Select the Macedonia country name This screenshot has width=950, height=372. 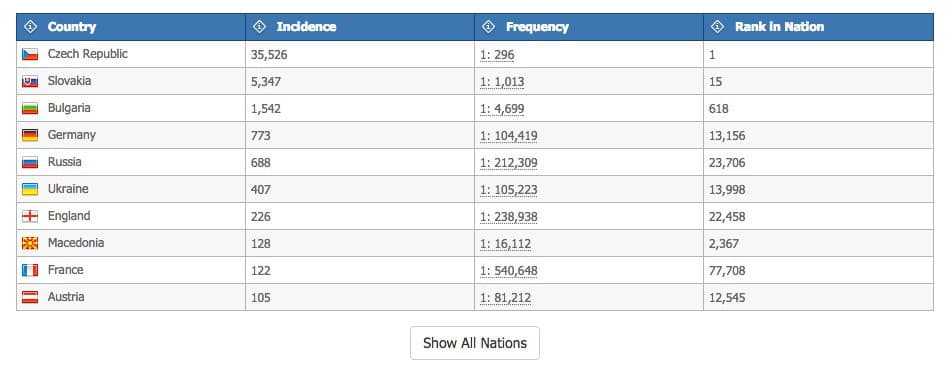(x=76, y=242)
